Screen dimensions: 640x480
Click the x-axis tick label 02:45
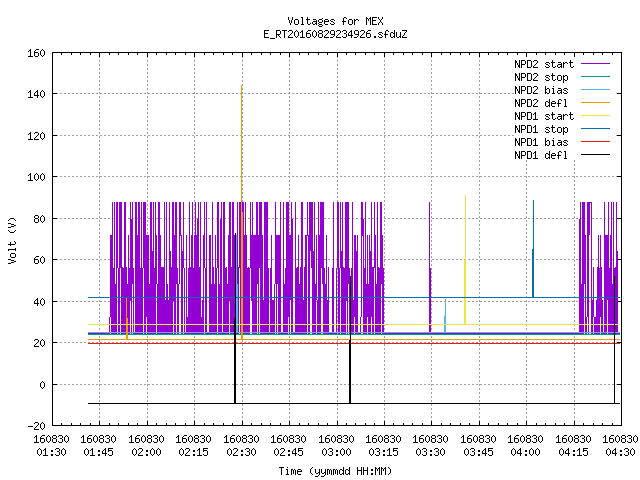tap(289, 452)
